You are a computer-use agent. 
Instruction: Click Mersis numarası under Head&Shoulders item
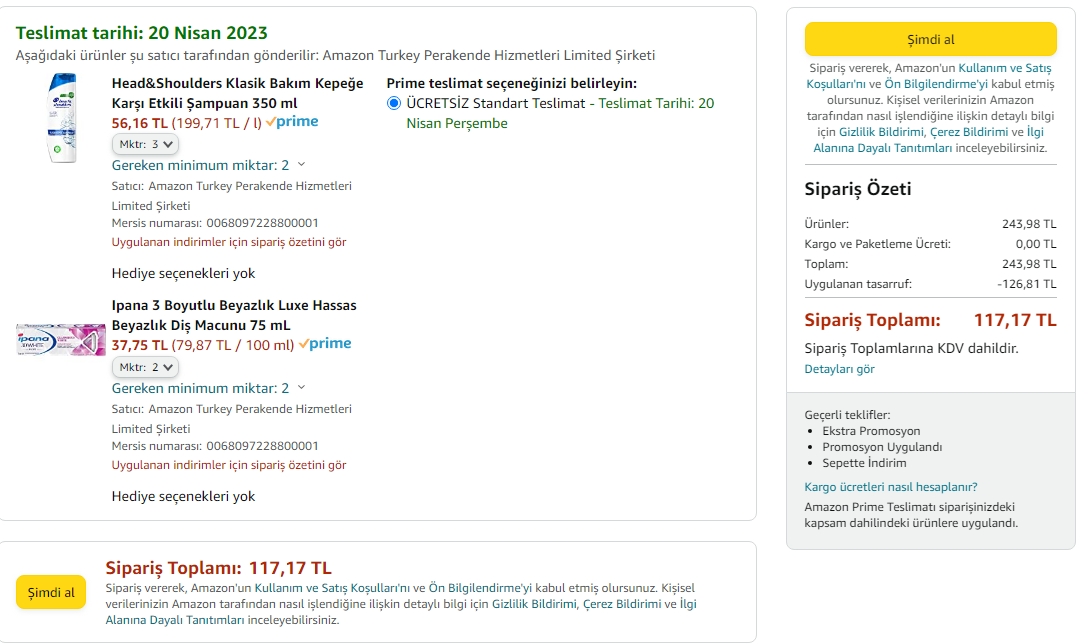click(x=215, y=223)
